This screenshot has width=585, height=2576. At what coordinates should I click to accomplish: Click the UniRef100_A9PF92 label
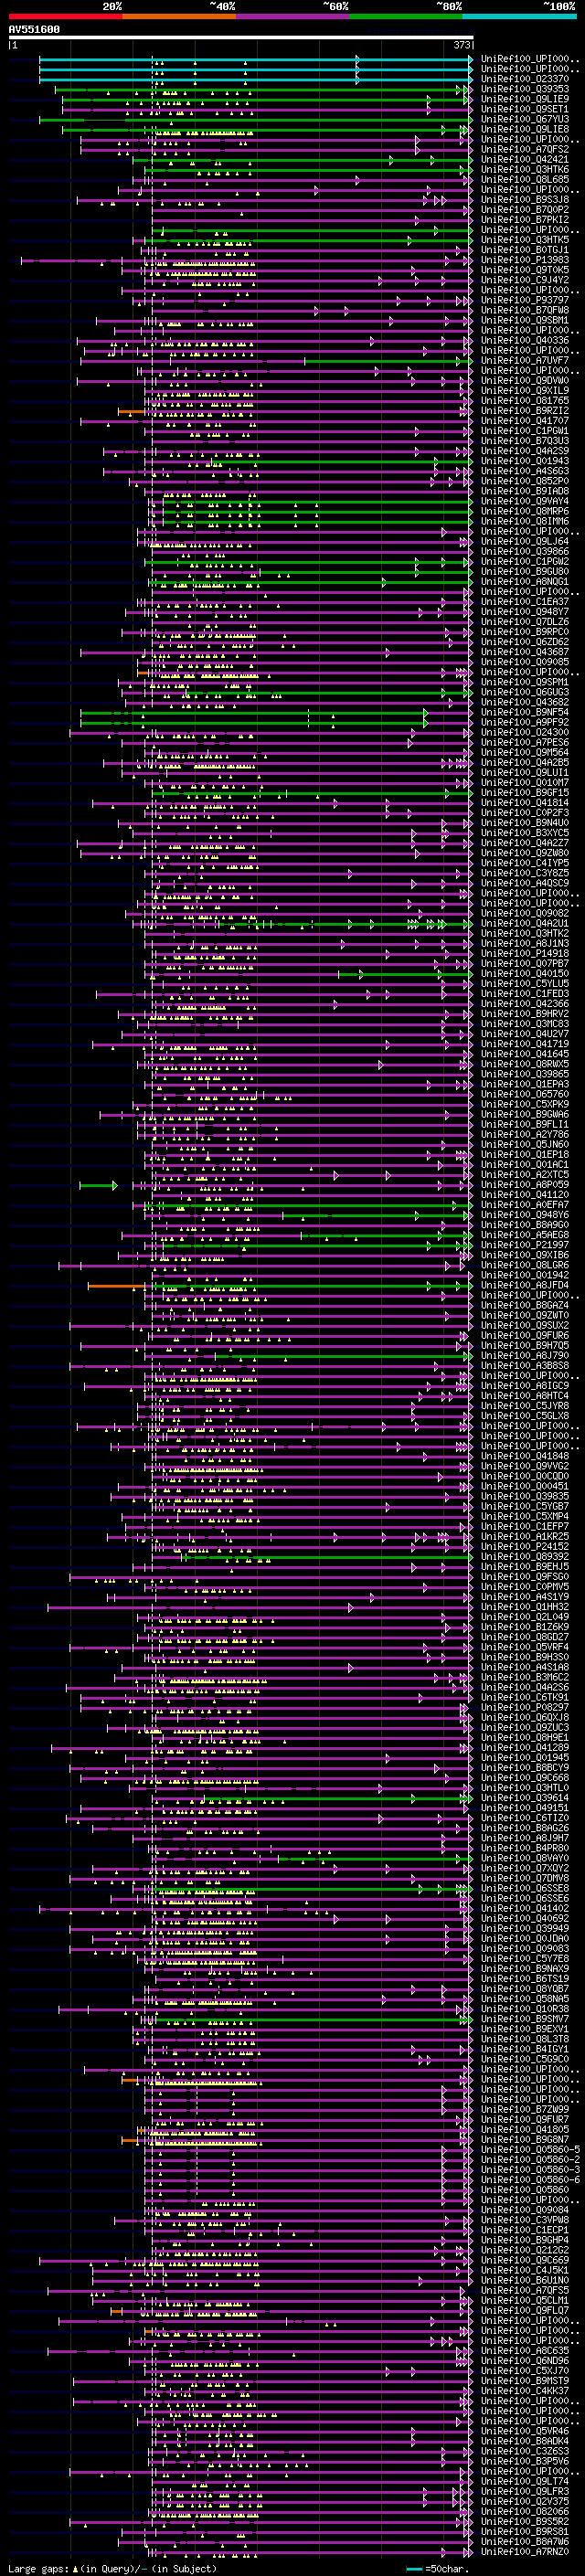click(x=525, y=722)
